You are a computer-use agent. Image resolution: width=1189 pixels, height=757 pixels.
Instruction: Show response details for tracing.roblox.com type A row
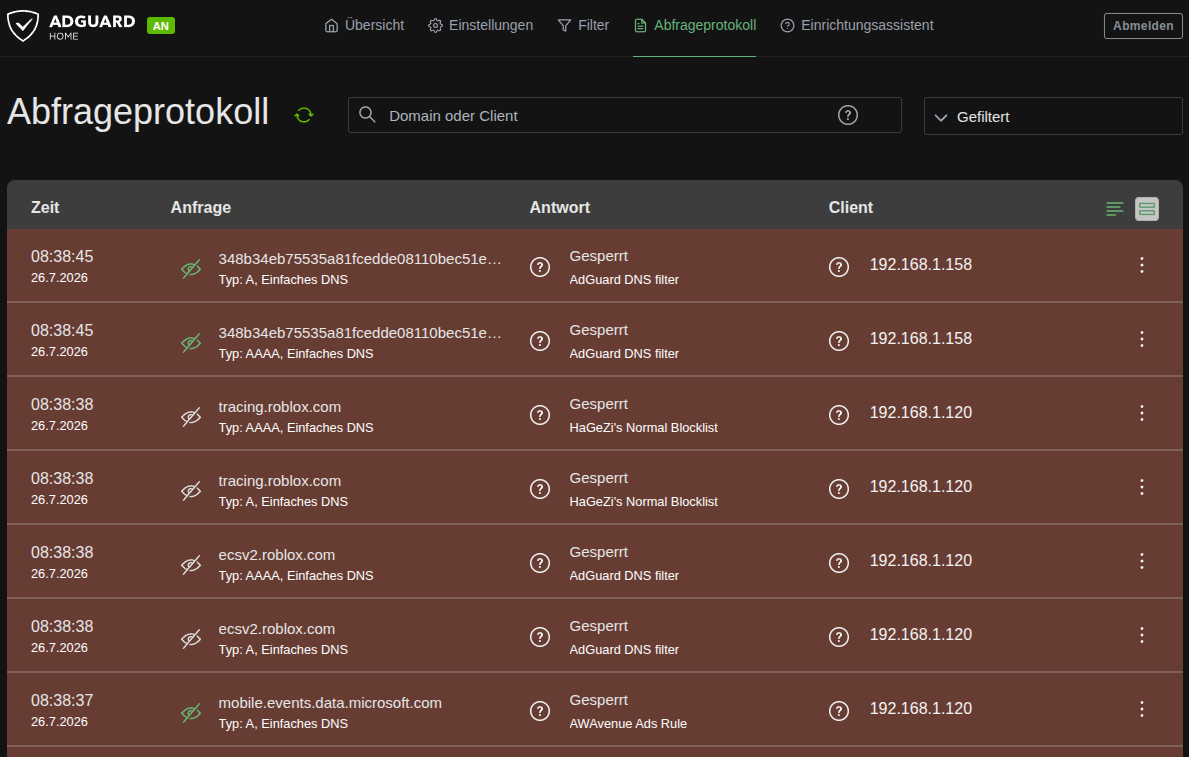[x=540, y=489]
